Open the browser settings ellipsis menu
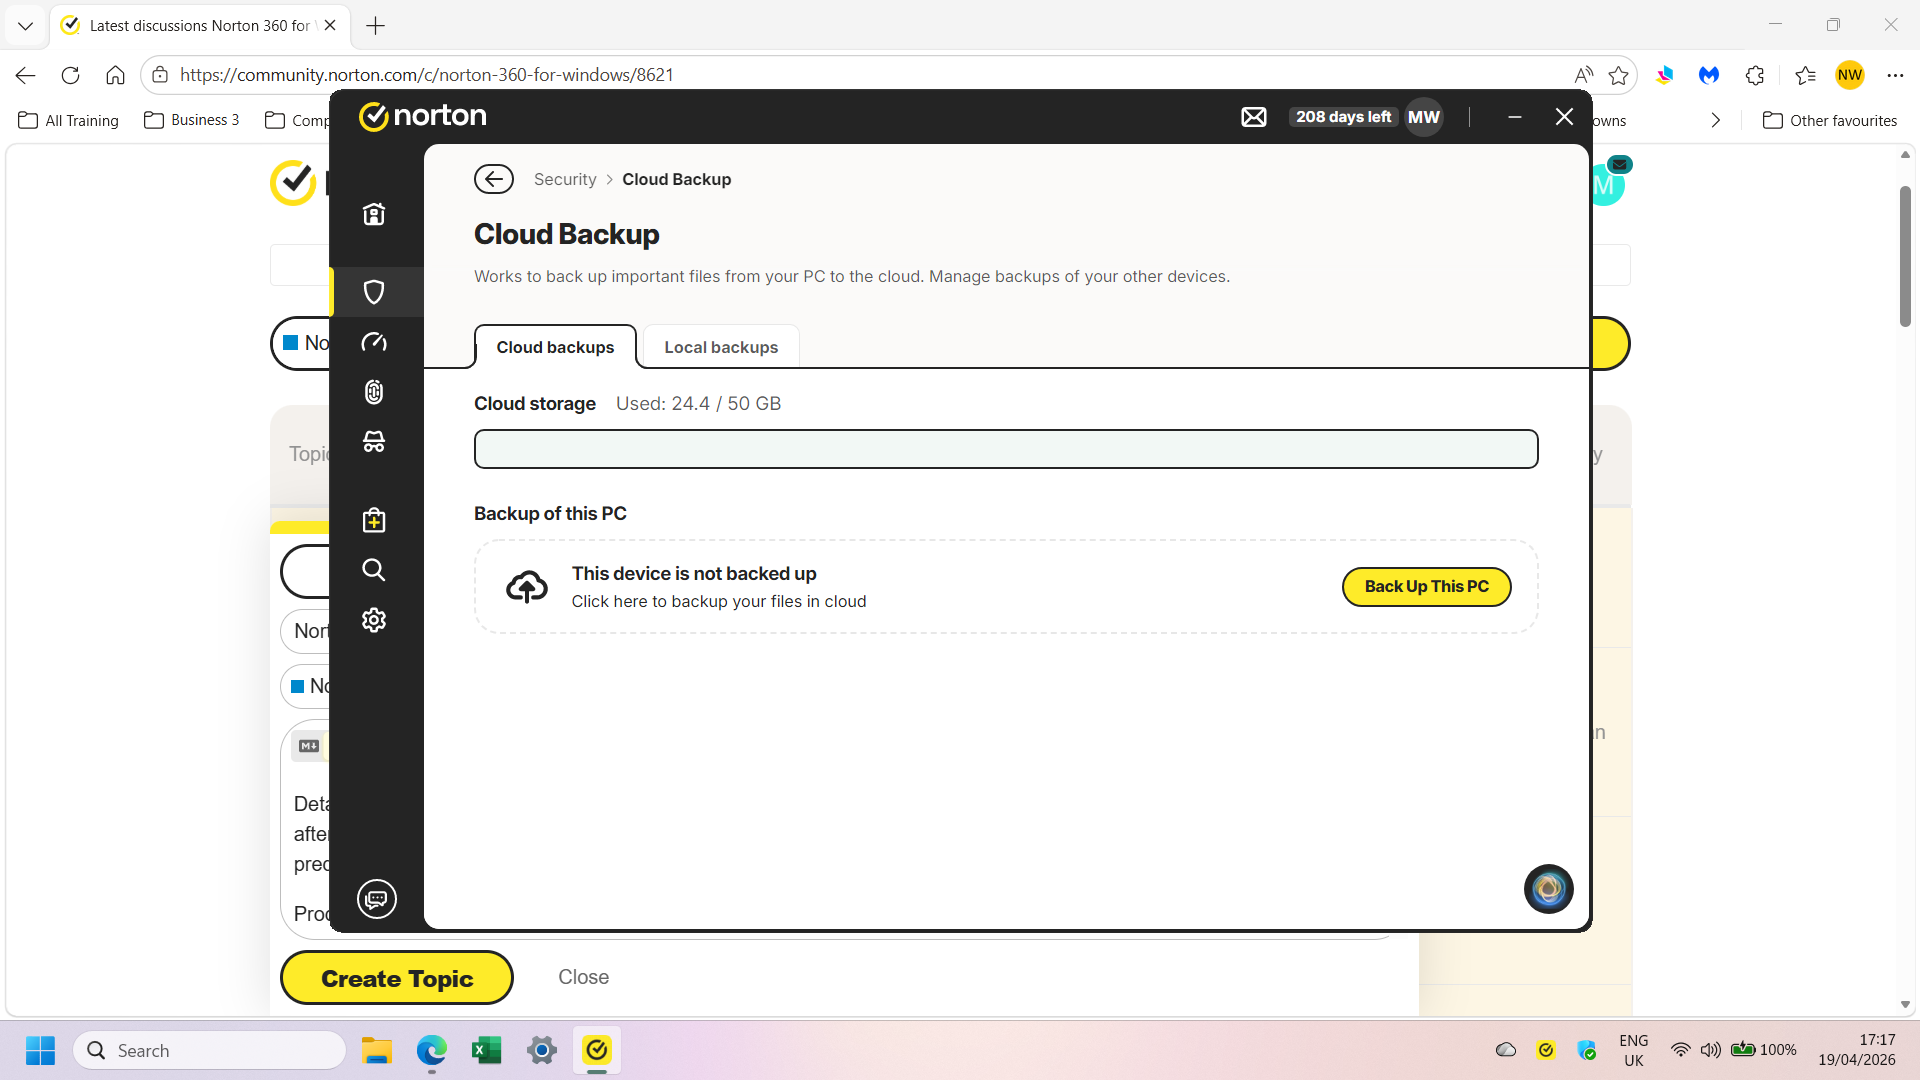The image size is (1920, 1080). 1895,75
